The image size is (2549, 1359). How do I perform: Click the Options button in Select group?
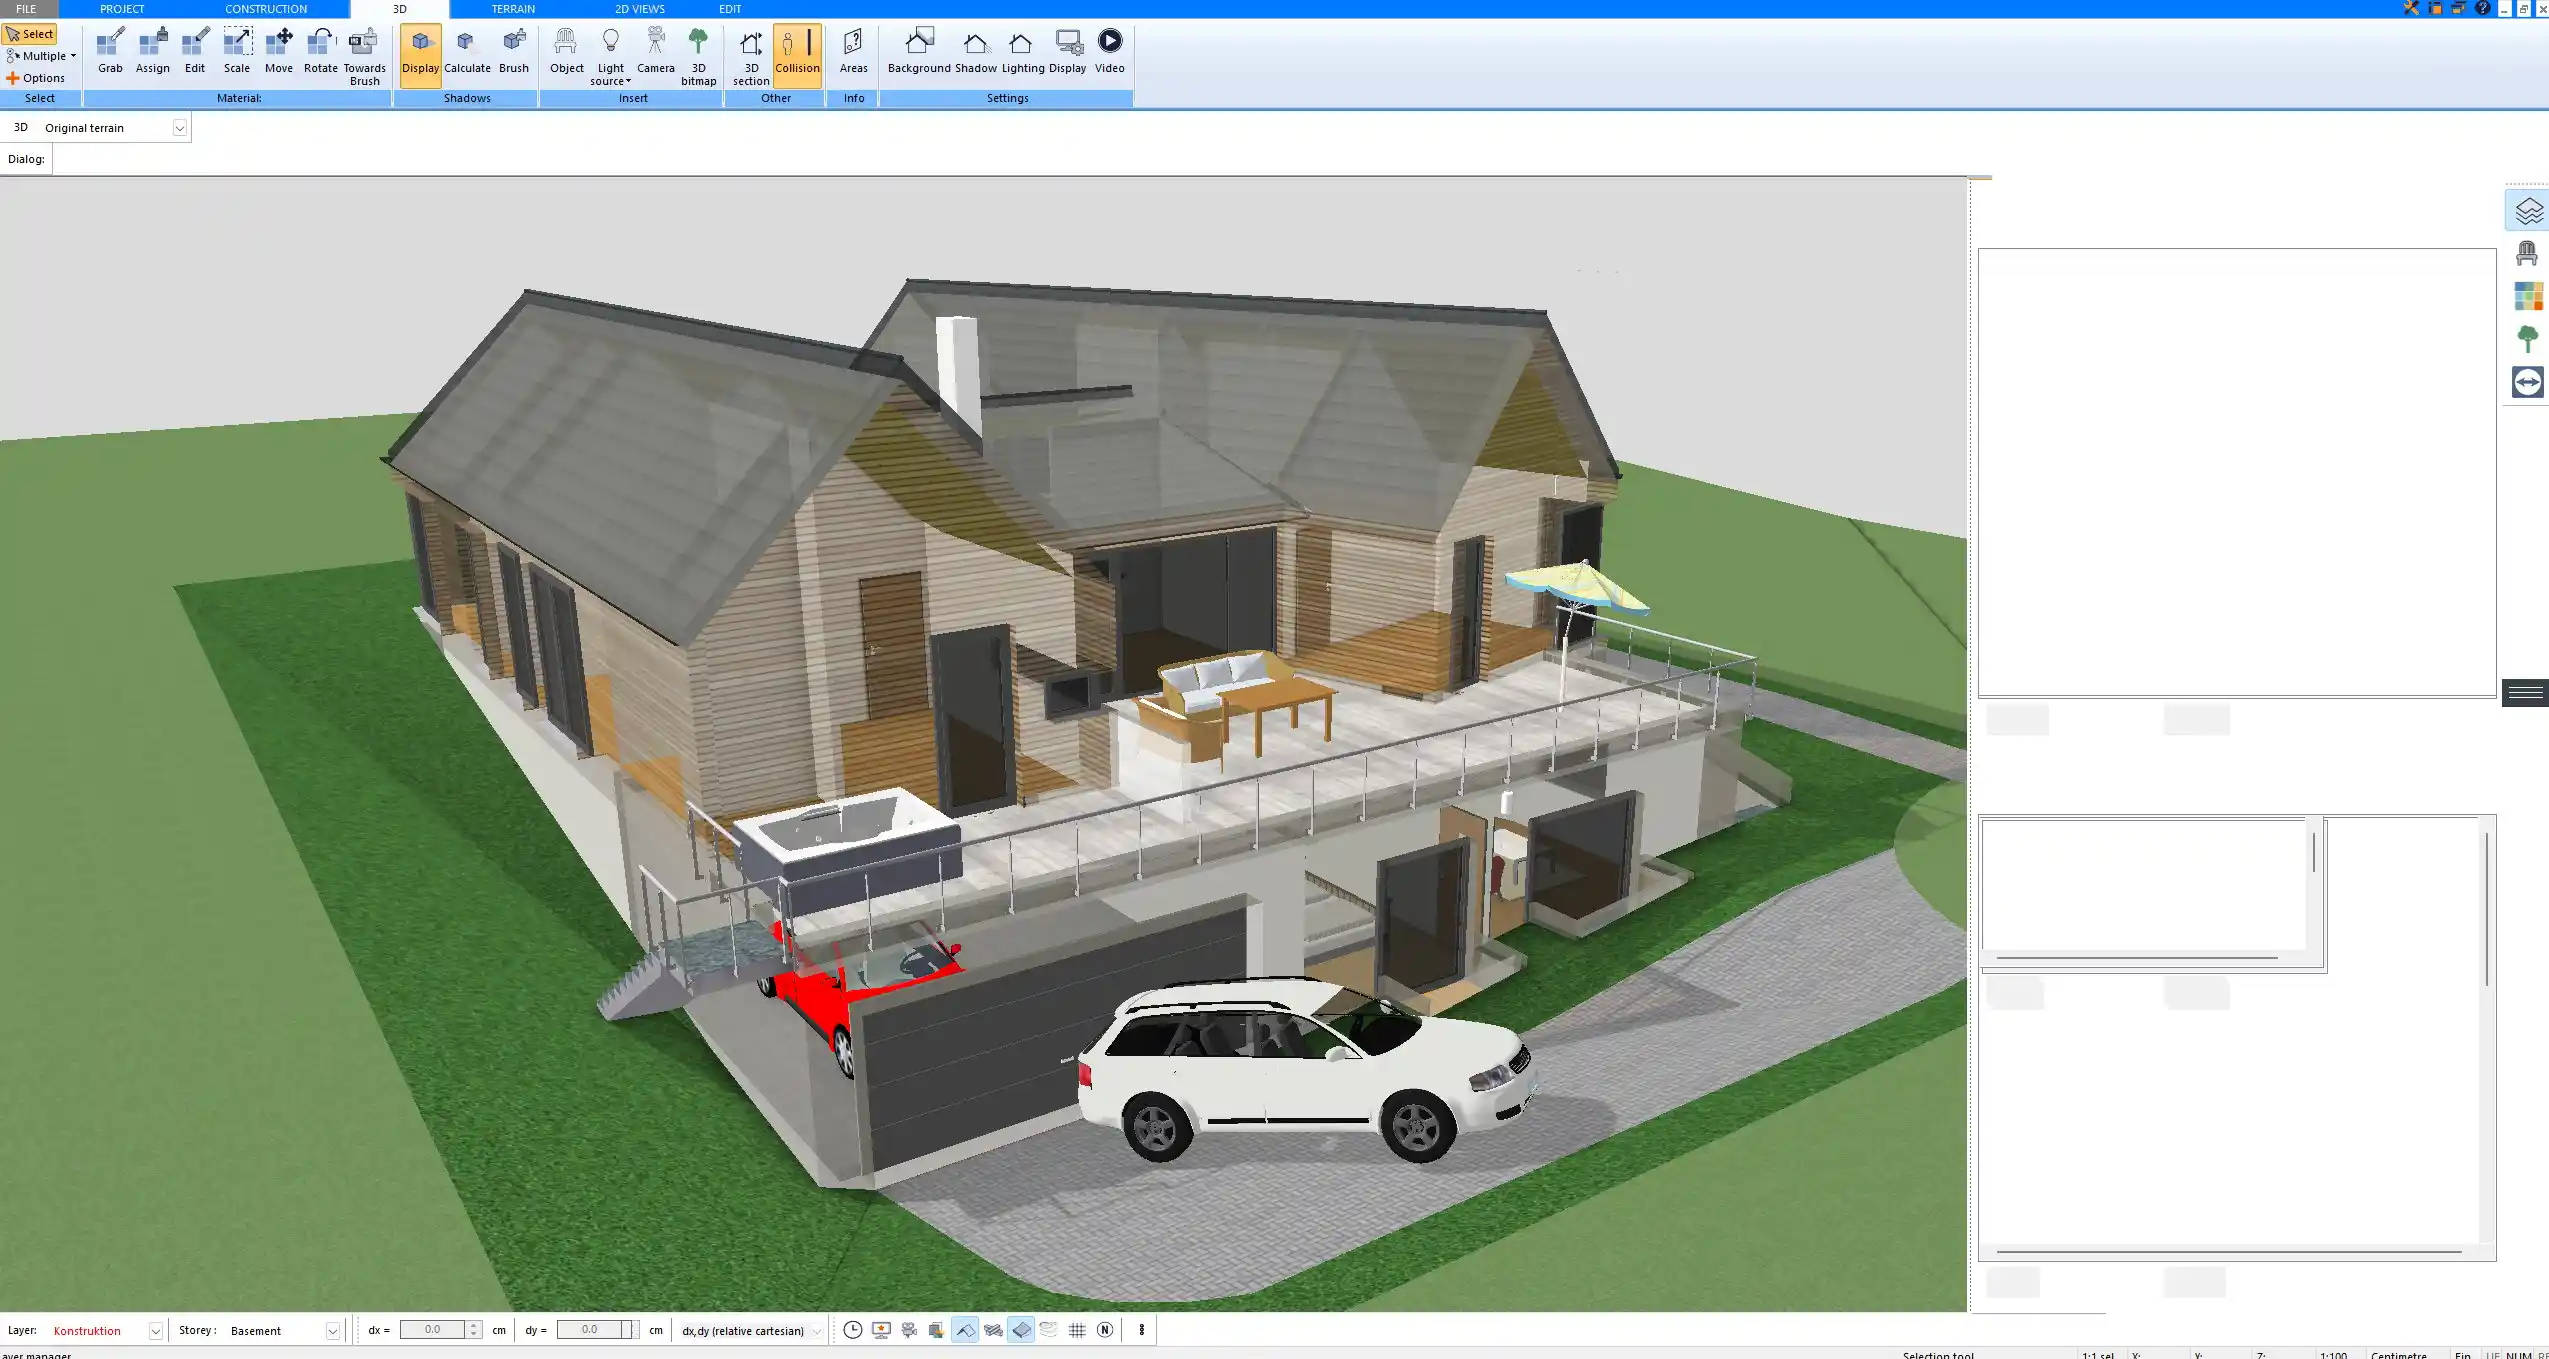40,77
